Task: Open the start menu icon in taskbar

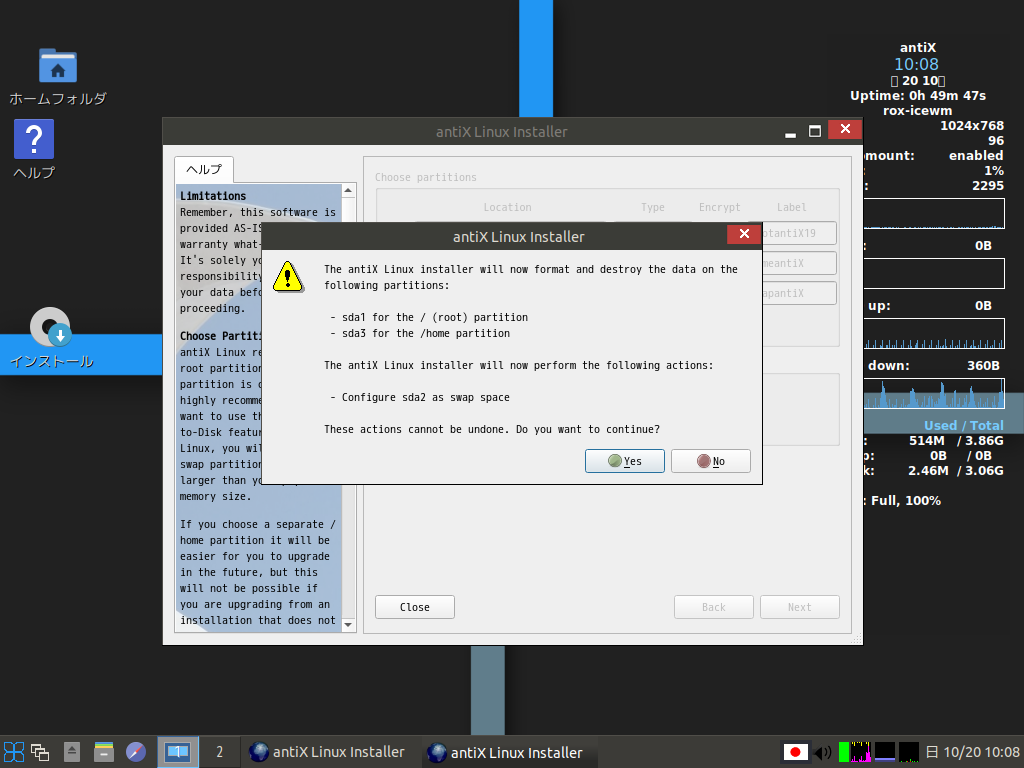Action: point(14,752)
